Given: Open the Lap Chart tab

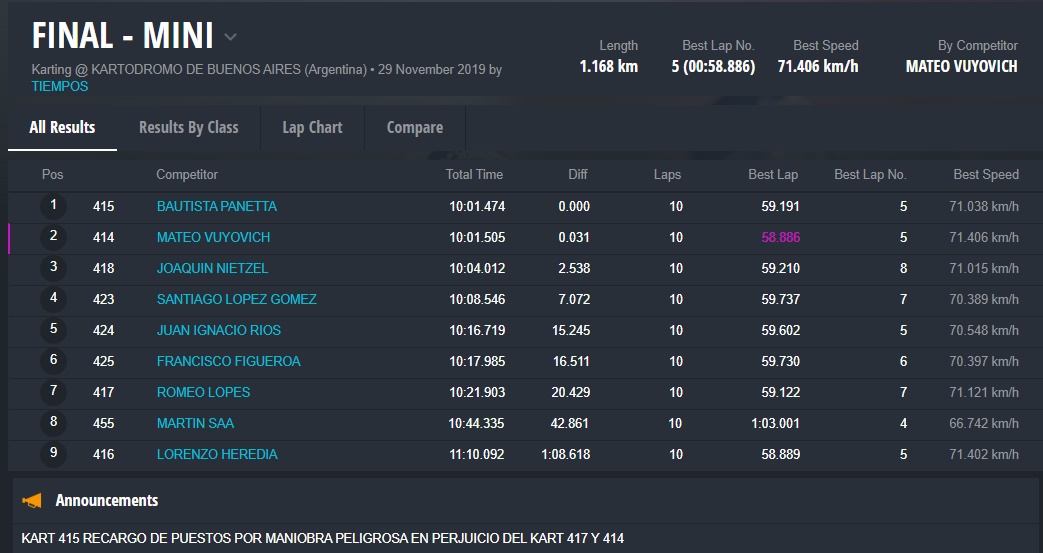Looking at the screenshot, I should (312, 127).
